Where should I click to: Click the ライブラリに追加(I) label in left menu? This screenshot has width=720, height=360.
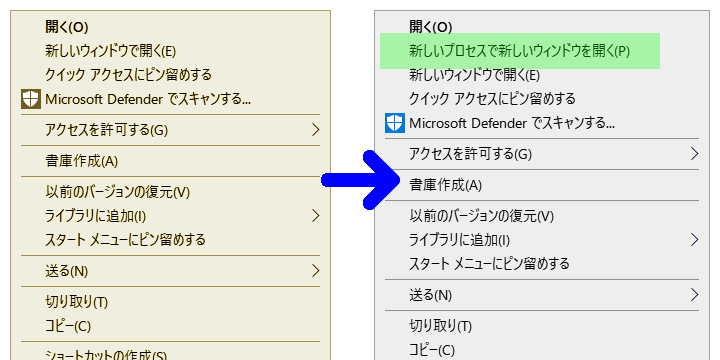coord(96,216)
